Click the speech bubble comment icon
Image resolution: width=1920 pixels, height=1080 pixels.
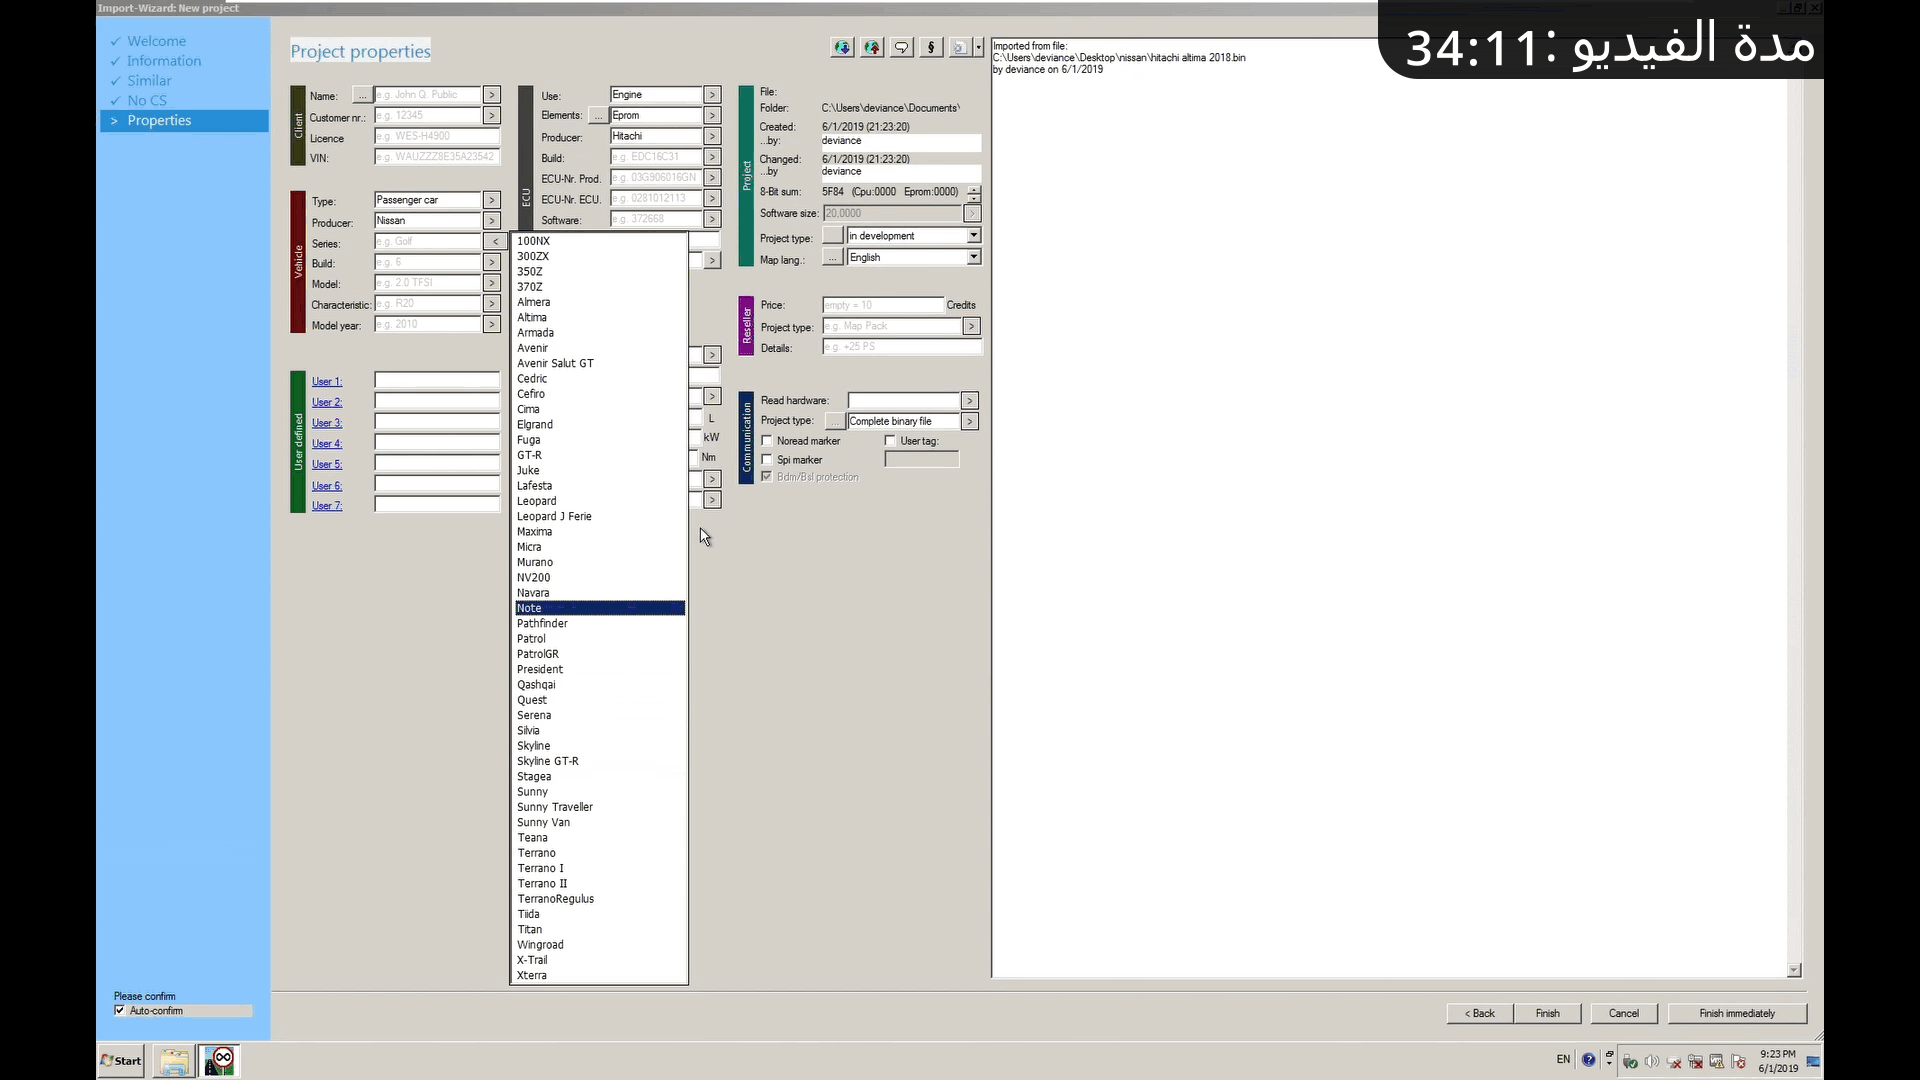(901, 47)
